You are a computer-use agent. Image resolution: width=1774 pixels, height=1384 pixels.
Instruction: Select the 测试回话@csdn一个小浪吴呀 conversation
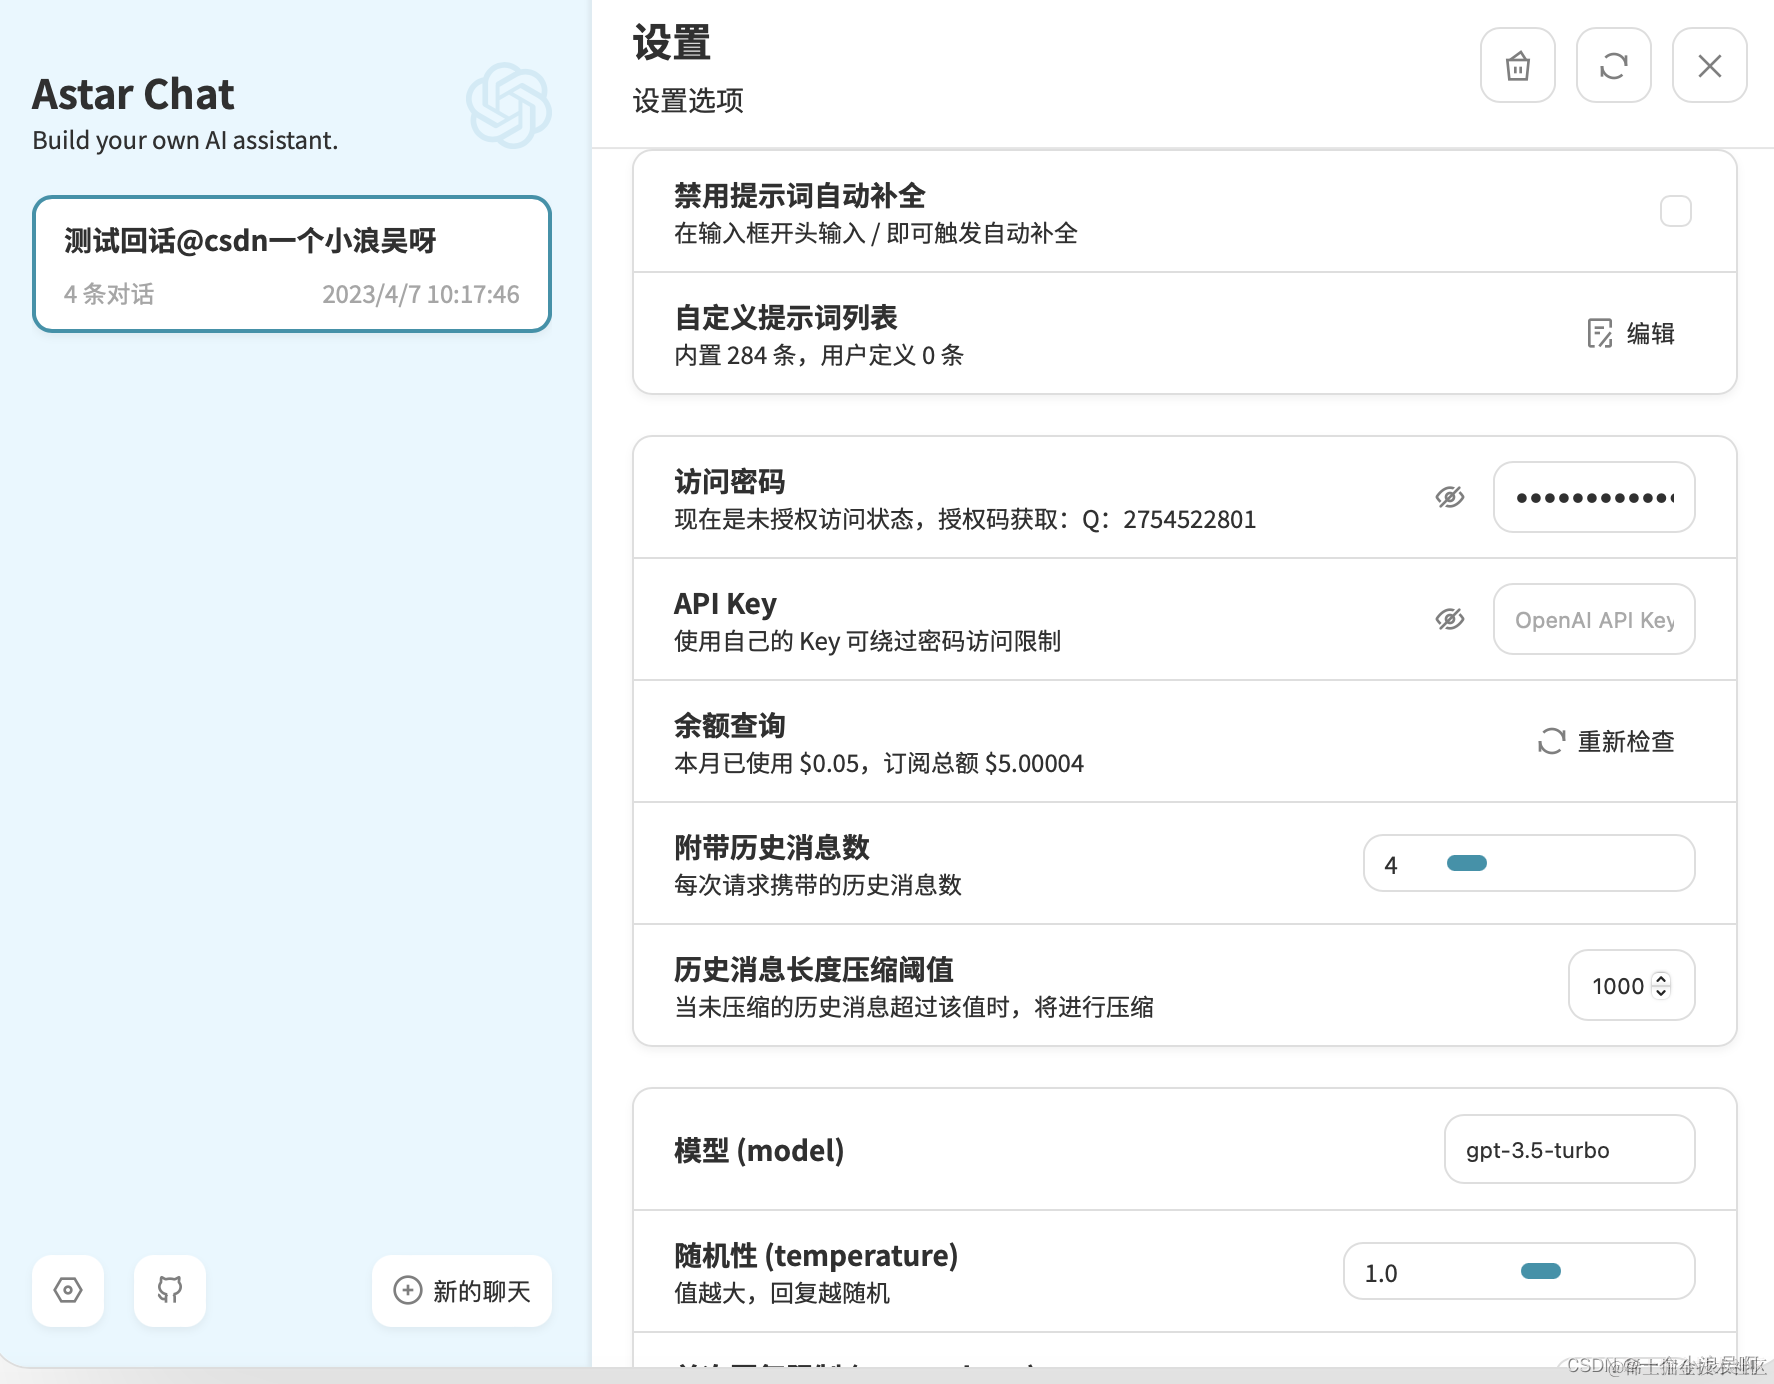coord(291,263)
